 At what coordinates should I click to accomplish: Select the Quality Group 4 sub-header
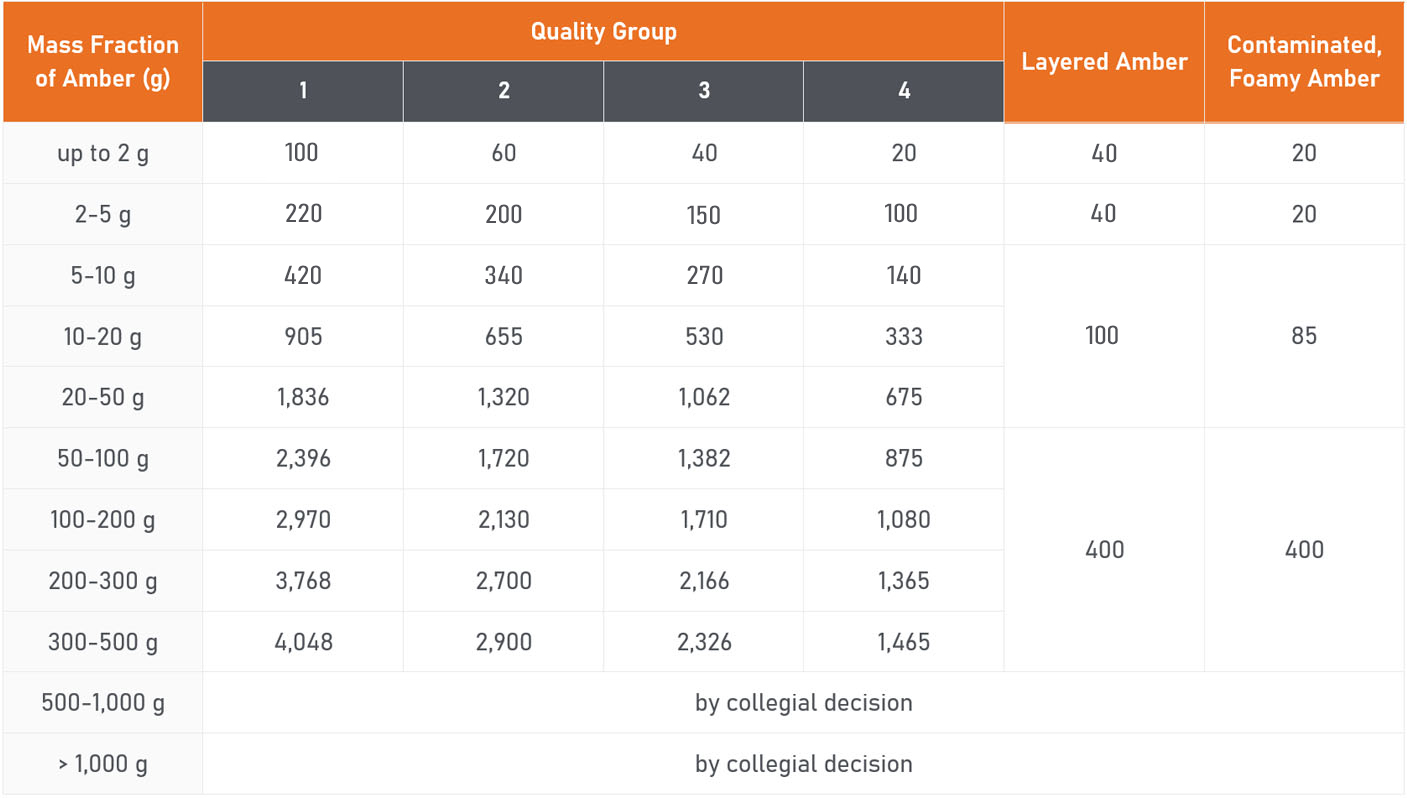(904, 91)
